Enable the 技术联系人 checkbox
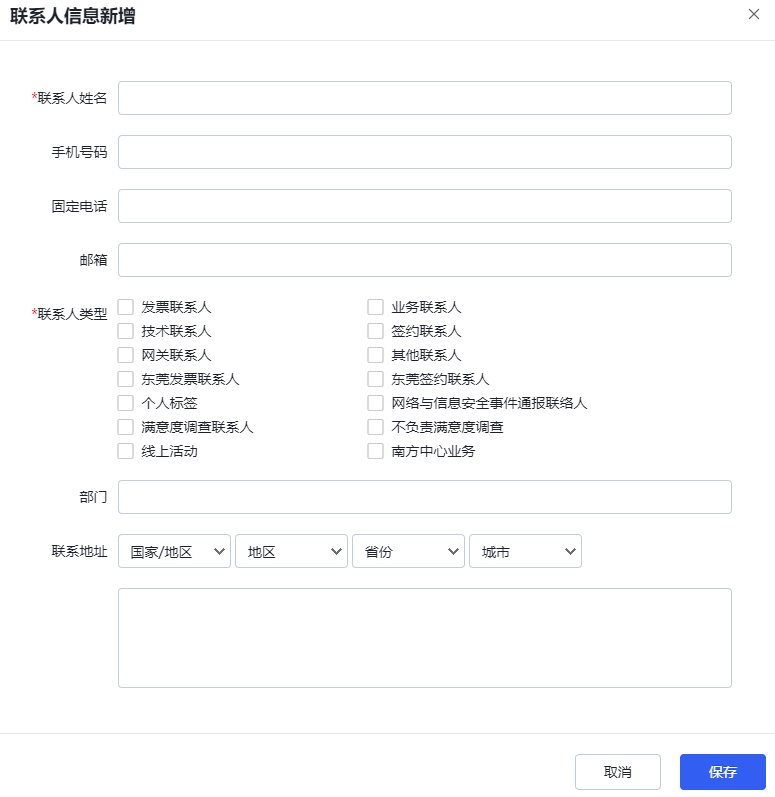775x797 pixels. [126, 331]
